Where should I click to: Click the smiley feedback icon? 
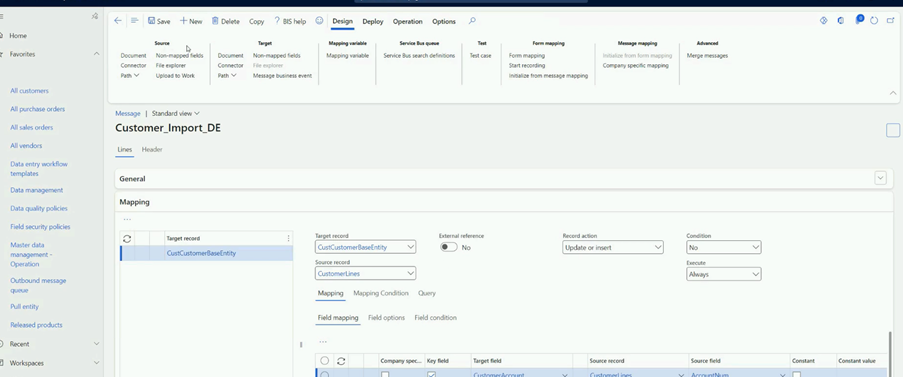click(x=319, y=21)
